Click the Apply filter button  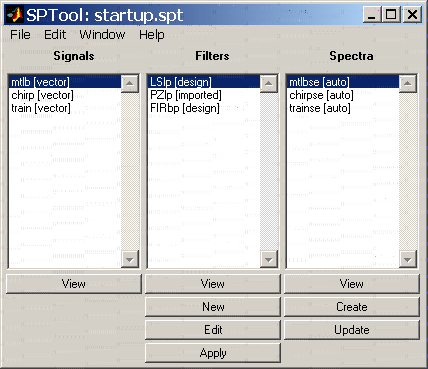[x=213, y=353]
